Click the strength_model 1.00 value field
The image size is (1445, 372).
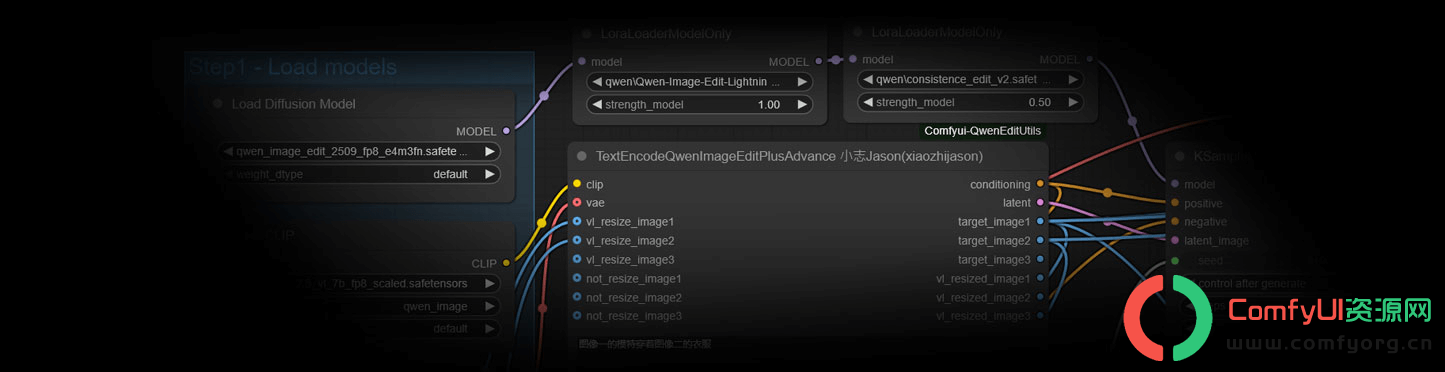pyautogui.click(x=700, y=104)
